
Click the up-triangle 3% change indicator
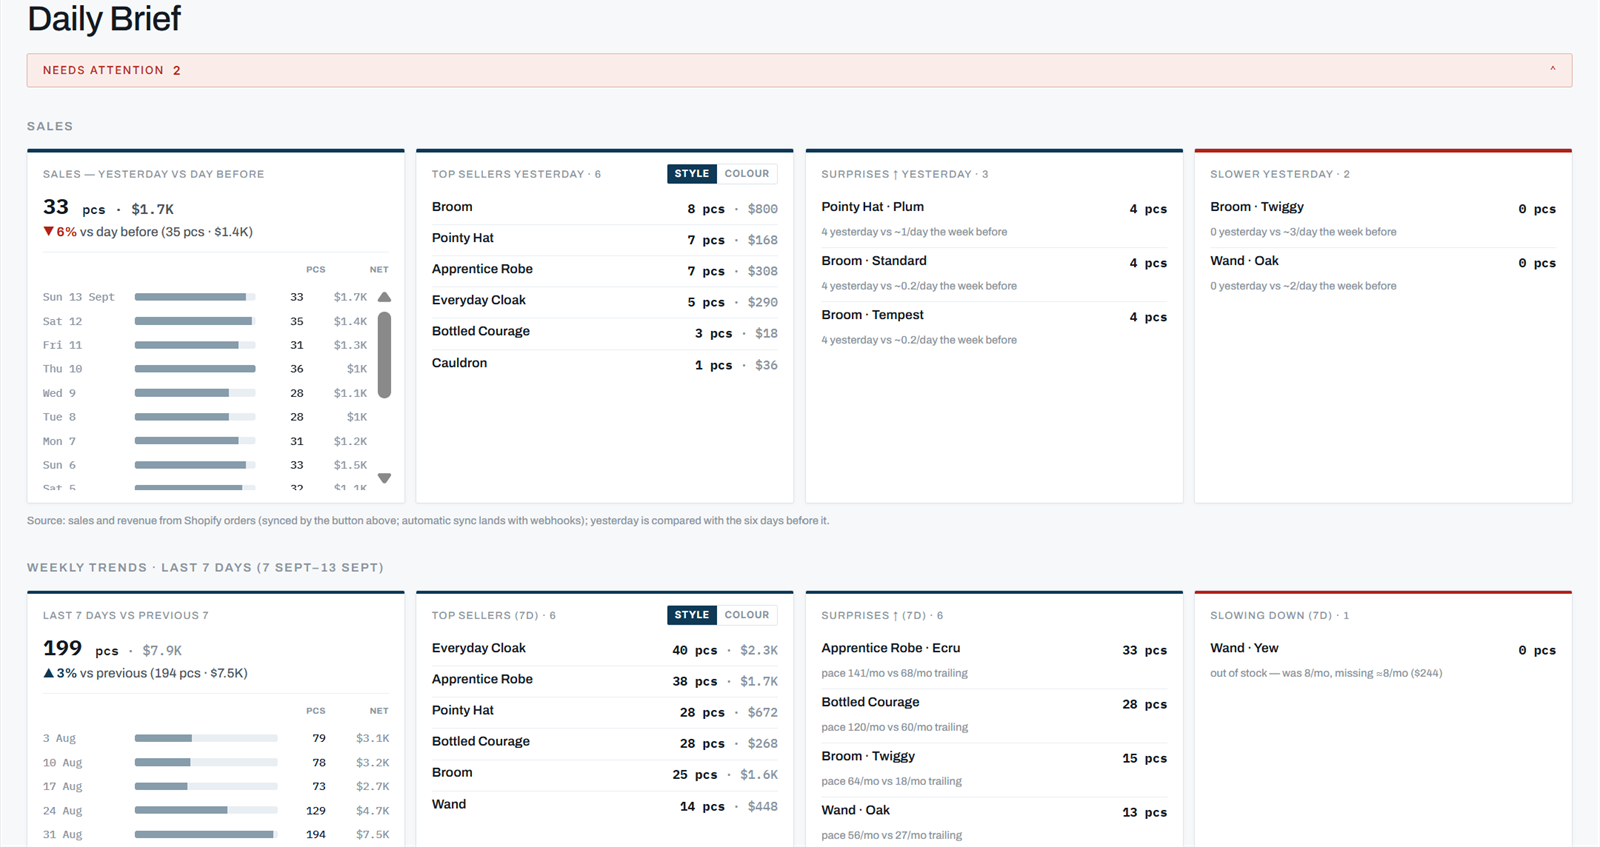[x=60, y=673]
